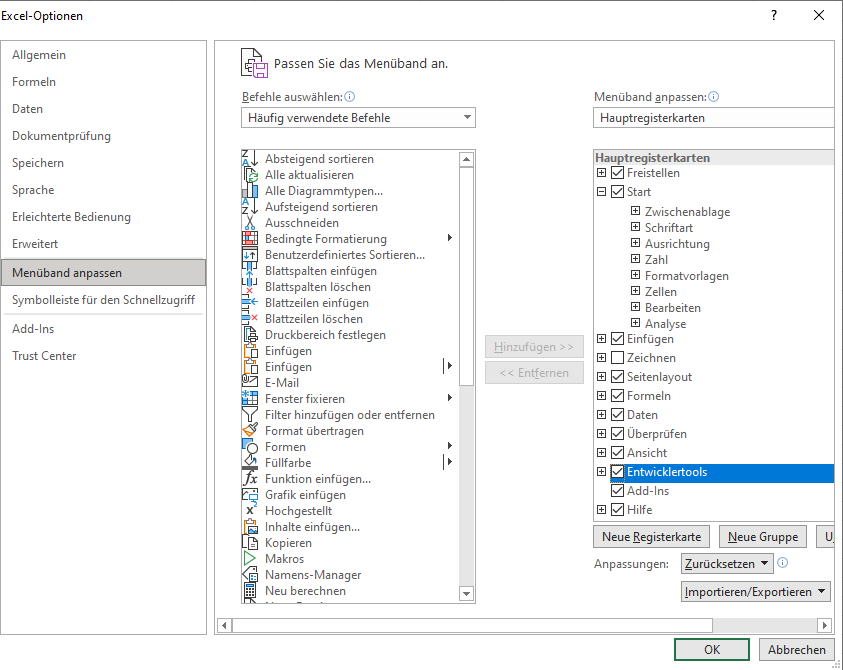Viewport: 843px width, 670px height.
Task: Uncheck the Add-Ins tab checkbox
Action: point(618,491)
